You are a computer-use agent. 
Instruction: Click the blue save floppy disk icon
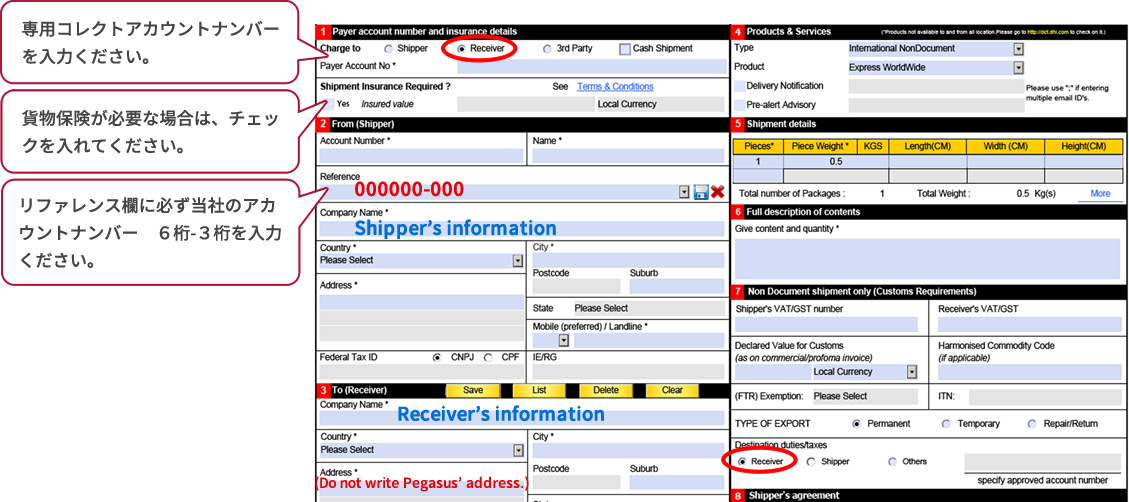click(700, 192)
